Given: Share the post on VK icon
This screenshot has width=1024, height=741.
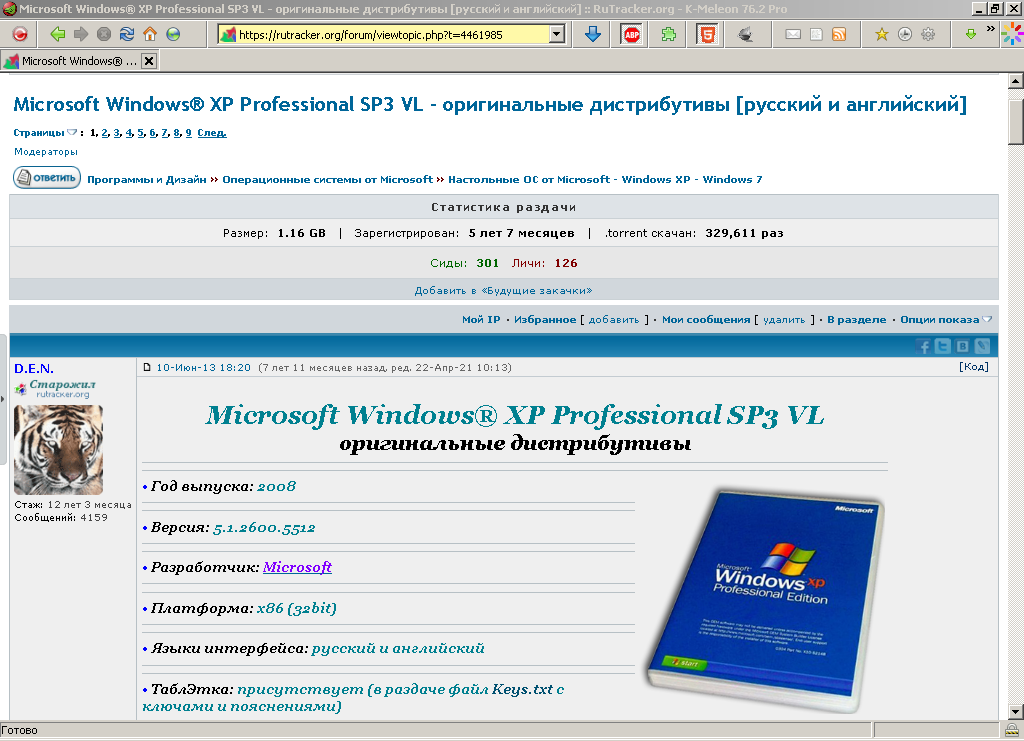Looking at the screenshot, I should (963, 346).
